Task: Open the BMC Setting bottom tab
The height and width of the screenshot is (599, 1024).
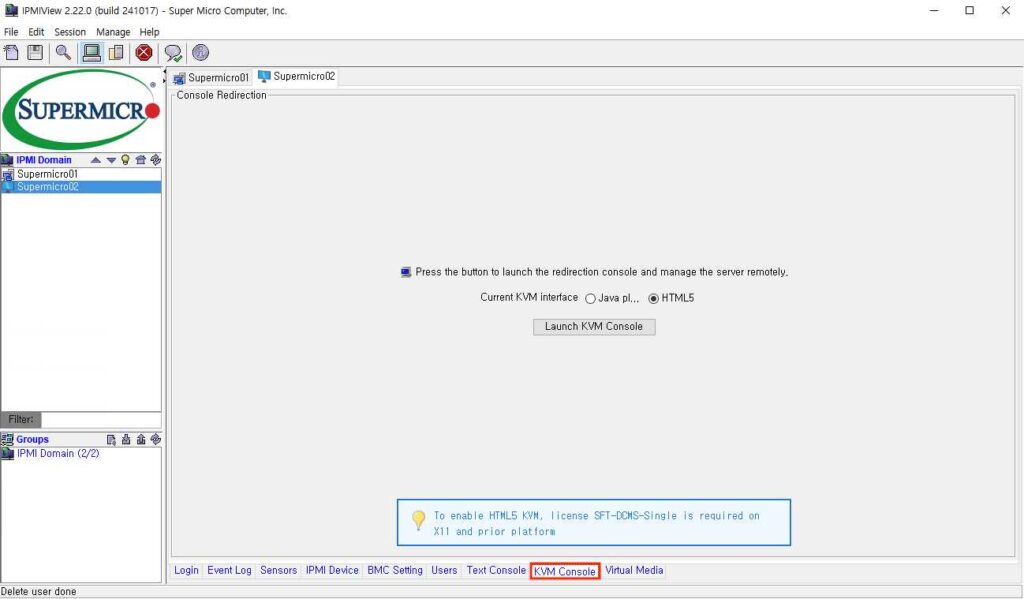Action: coord(394,570)
